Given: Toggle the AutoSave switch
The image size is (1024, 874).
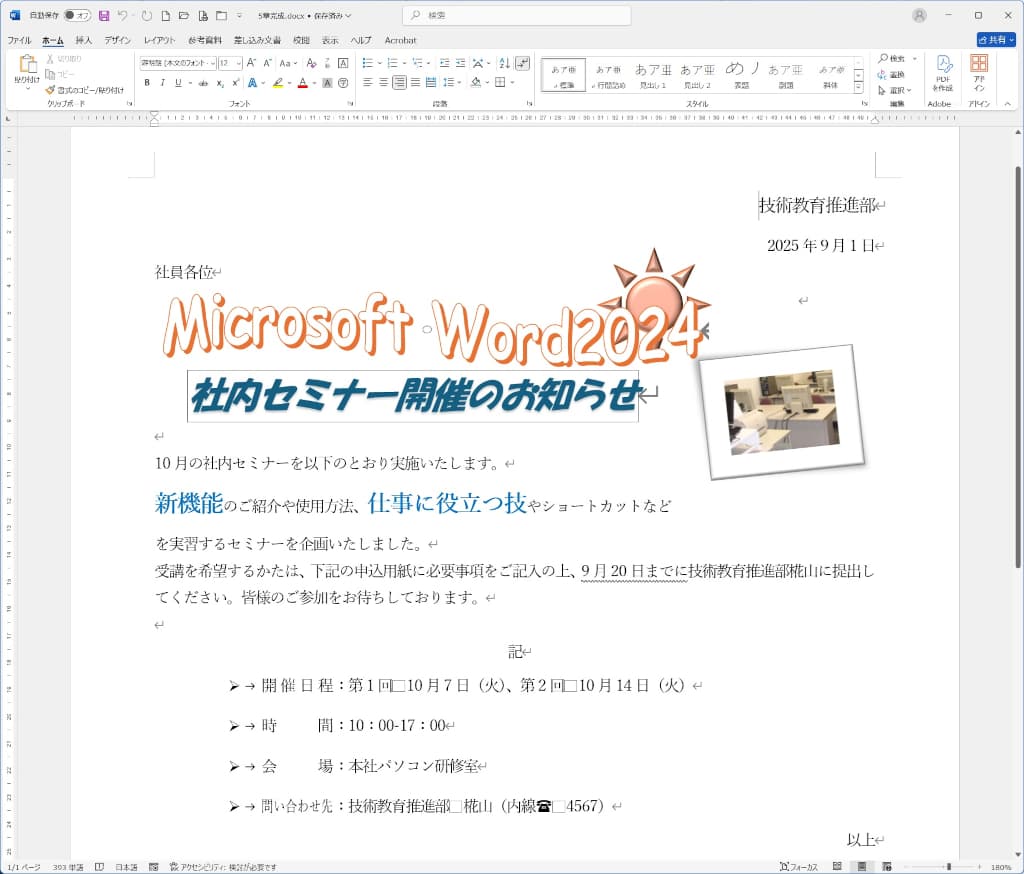Looking at the screenshot, I should [x=77, y=16].
